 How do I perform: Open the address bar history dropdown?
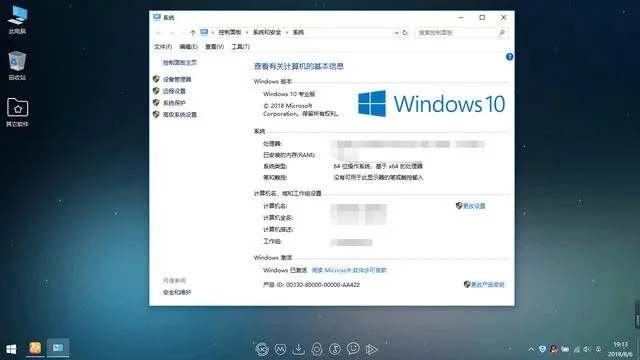click(396, 32)
